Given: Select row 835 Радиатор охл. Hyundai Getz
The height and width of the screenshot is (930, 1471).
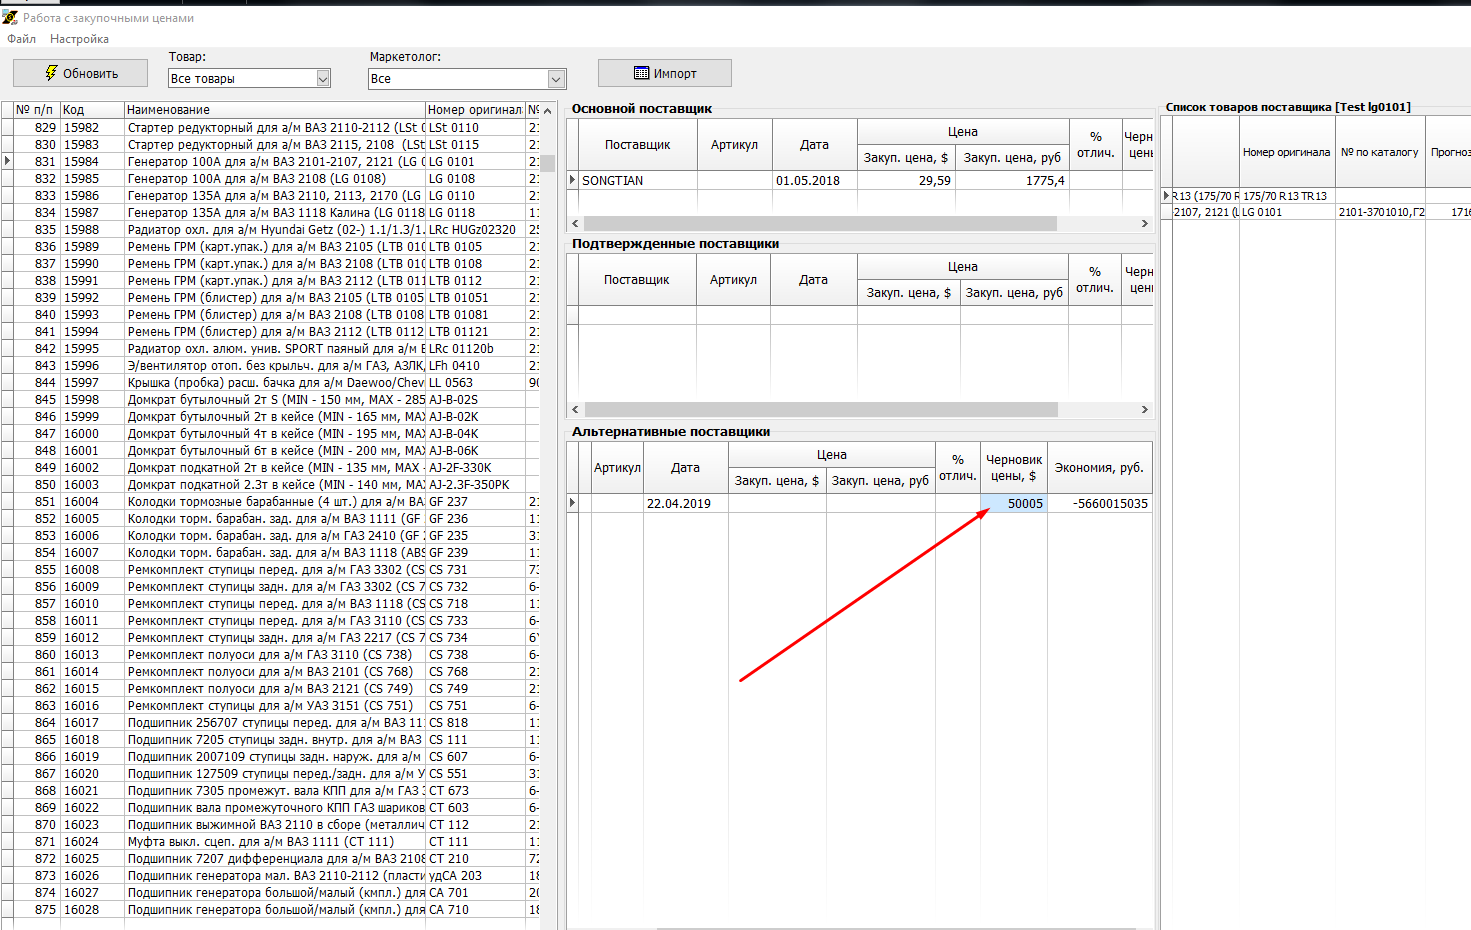Looking at the screenshot, I should (x=270, y=229).
